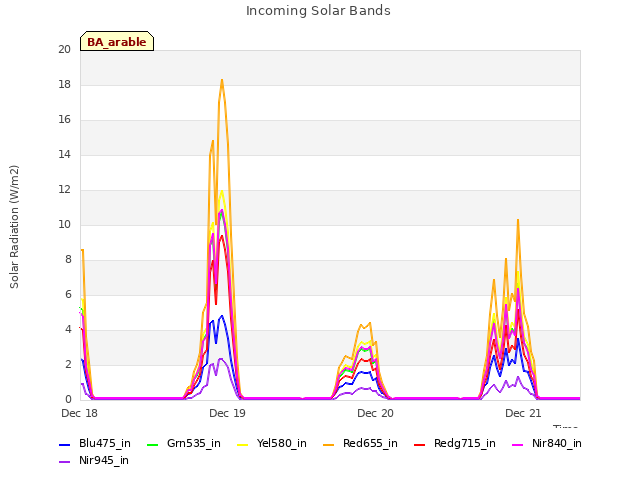Click the orange Red655_in legend swatch
The height and width of the screenshot is (480, 640).
(329, 444)
